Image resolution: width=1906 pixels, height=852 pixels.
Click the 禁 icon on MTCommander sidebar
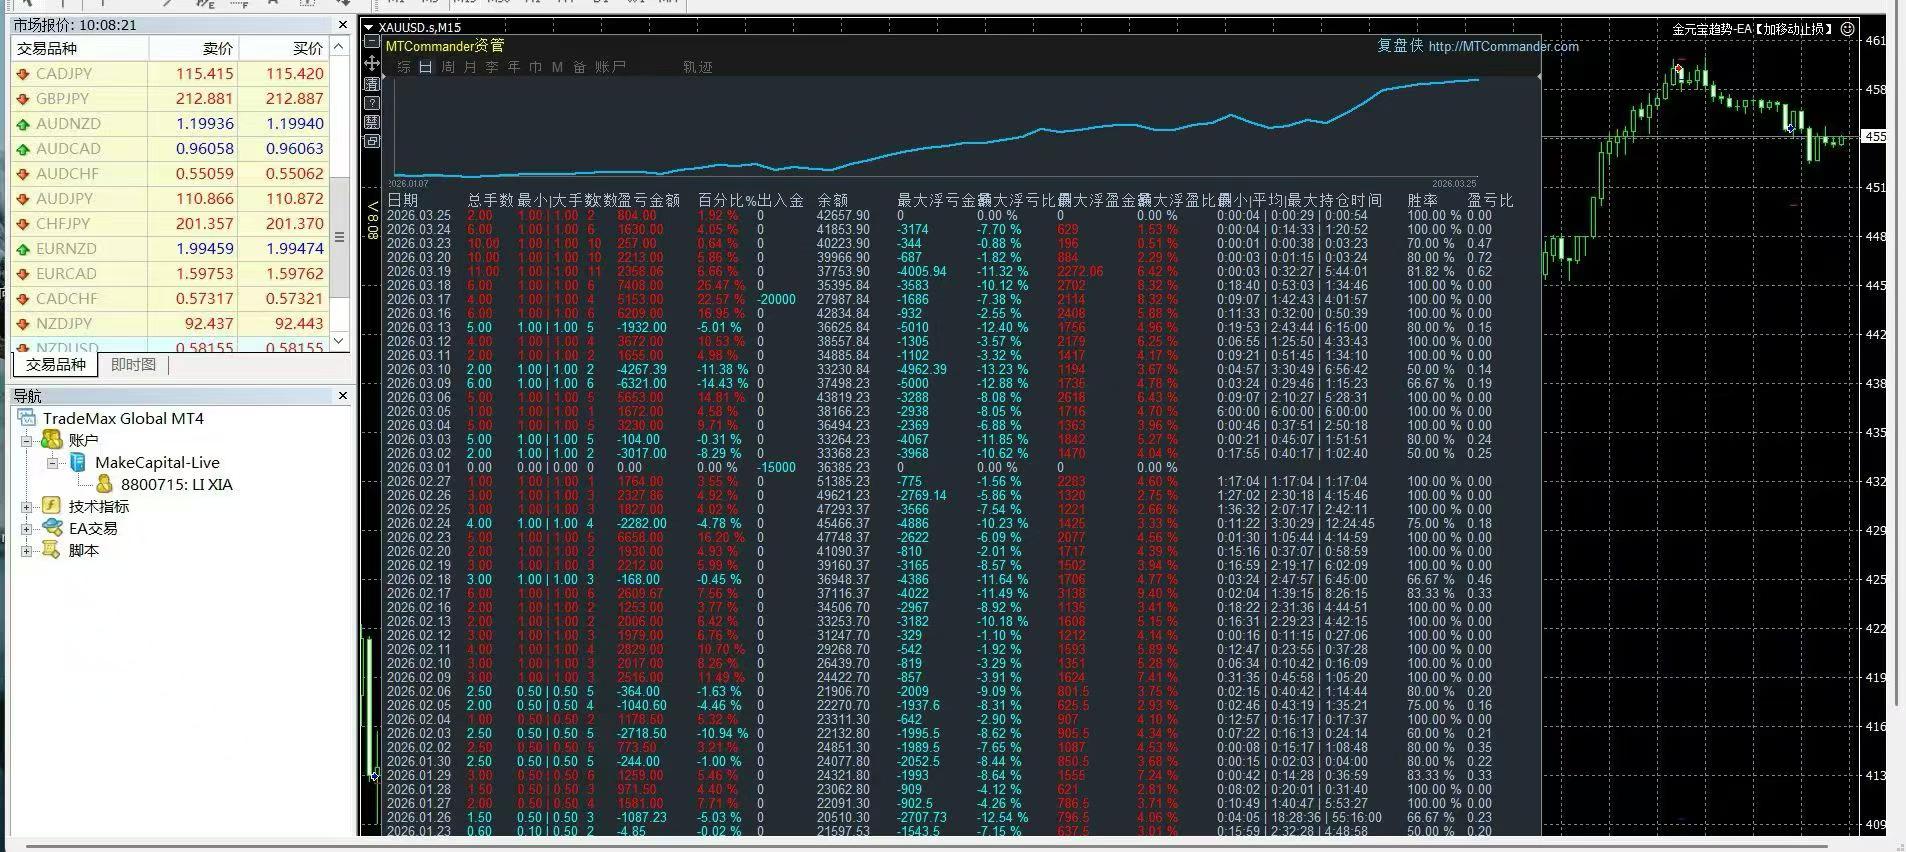pos(372,122)
